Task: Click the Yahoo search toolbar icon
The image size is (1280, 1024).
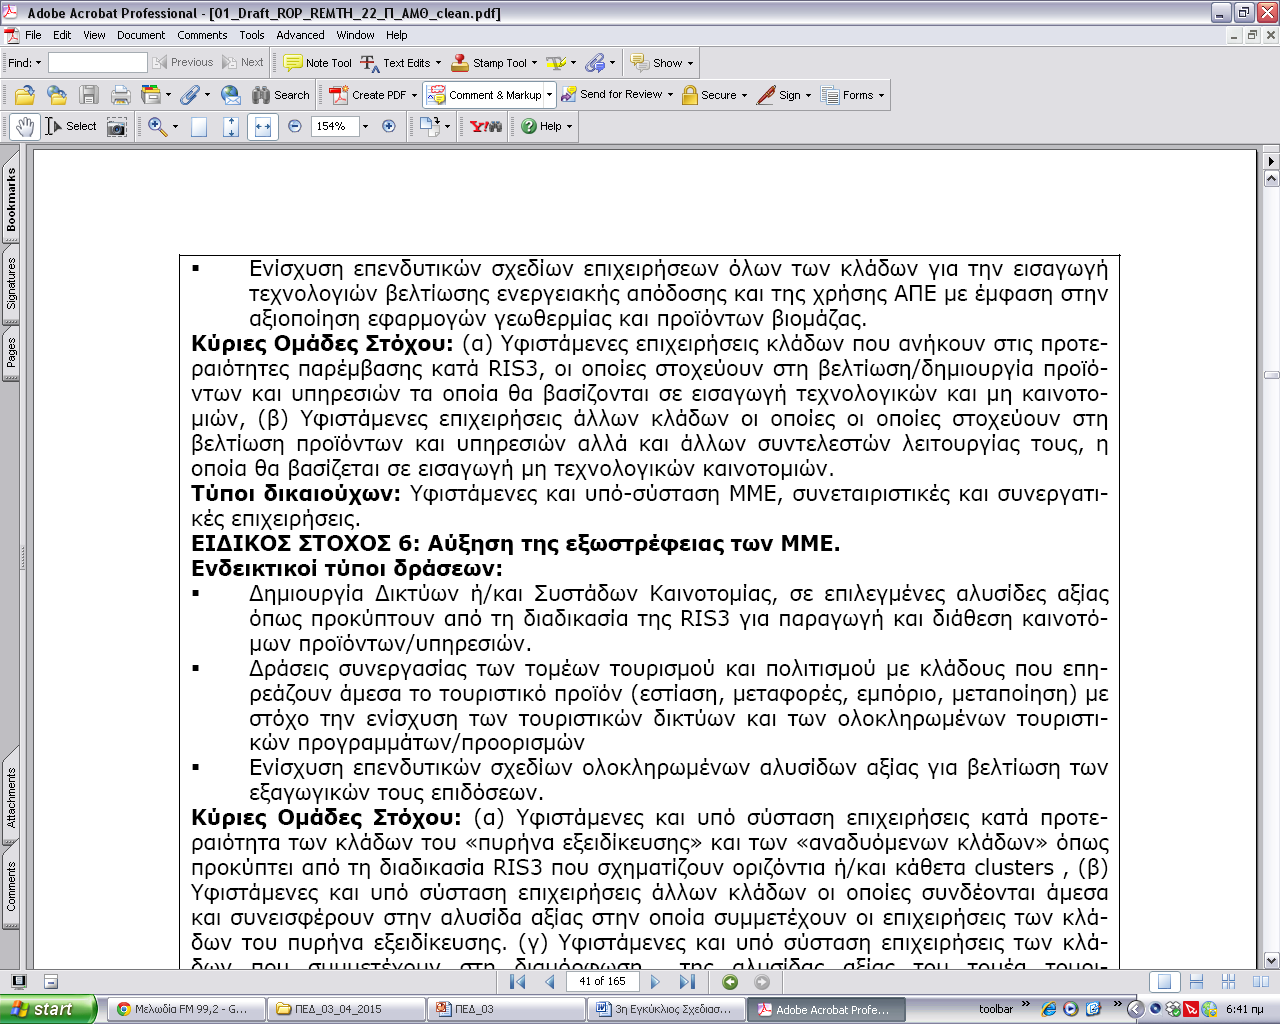Action: pos(486,126)
